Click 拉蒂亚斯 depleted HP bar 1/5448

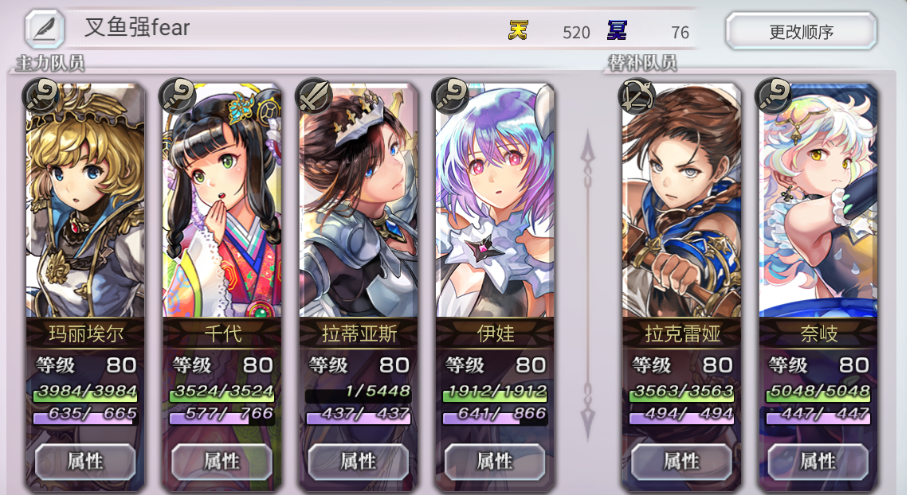pos(358,393)
